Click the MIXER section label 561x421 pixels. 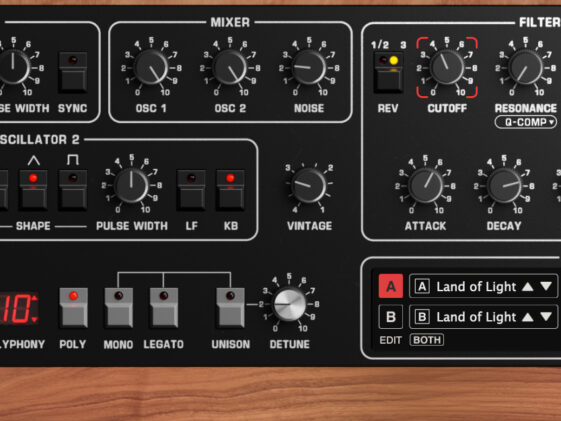coord(230,22)
